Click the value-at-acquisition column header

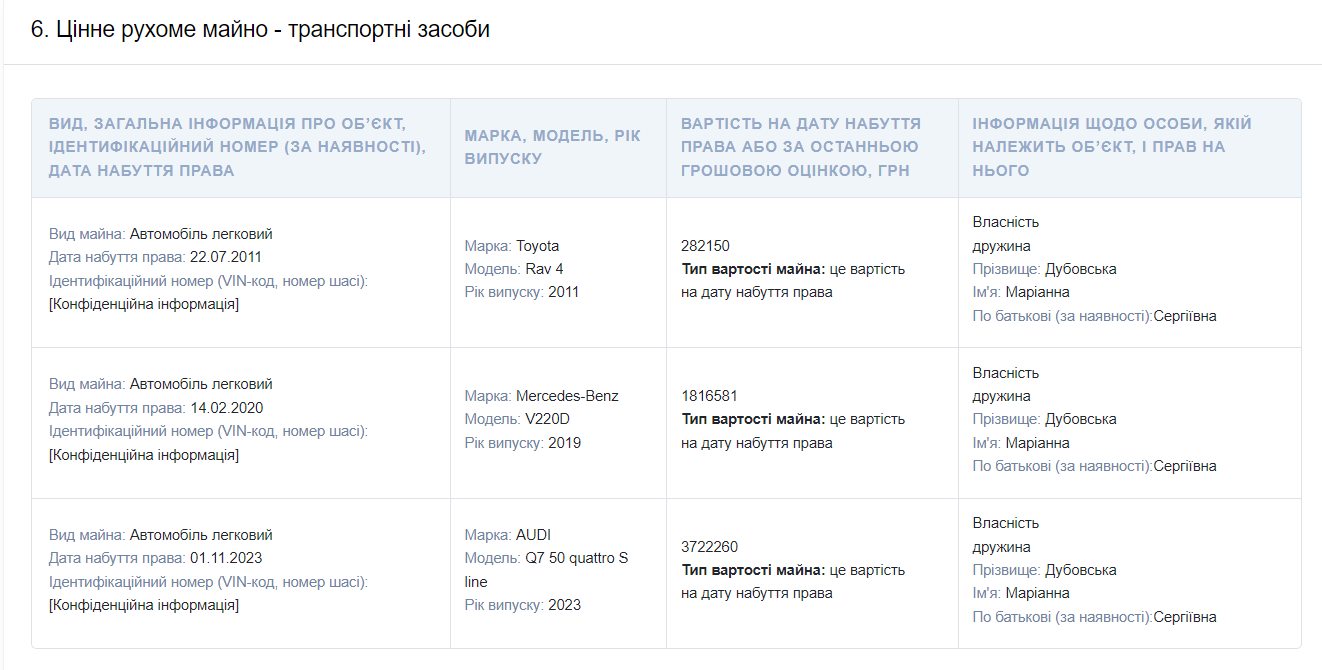click(800, 147)
